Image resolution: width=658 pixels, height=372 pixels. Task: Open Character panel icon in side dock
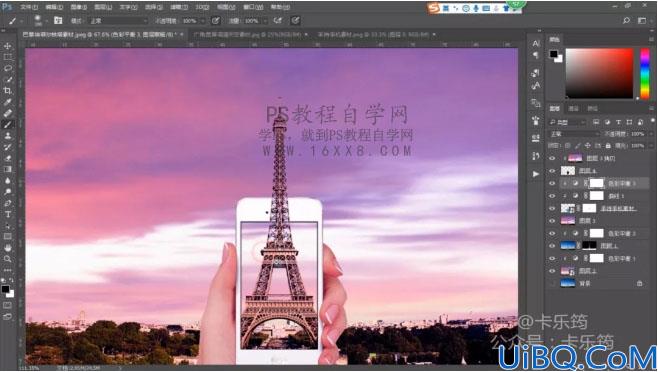[x=536, y=43]
